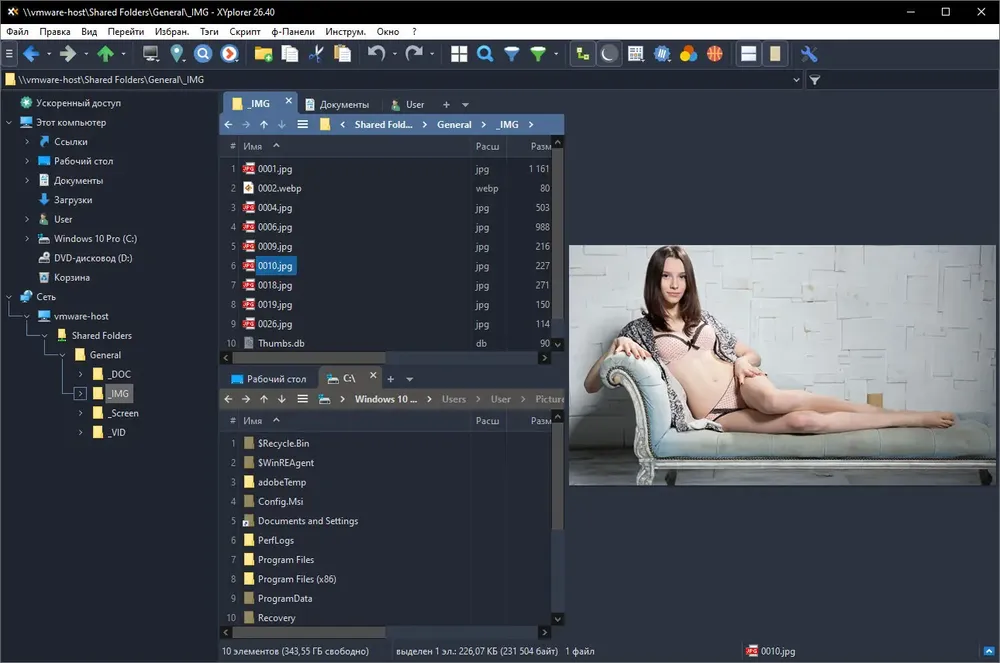Select the file 0018.jpg
The width and height of the screenshot is (1000, 663).
(275, 285)
